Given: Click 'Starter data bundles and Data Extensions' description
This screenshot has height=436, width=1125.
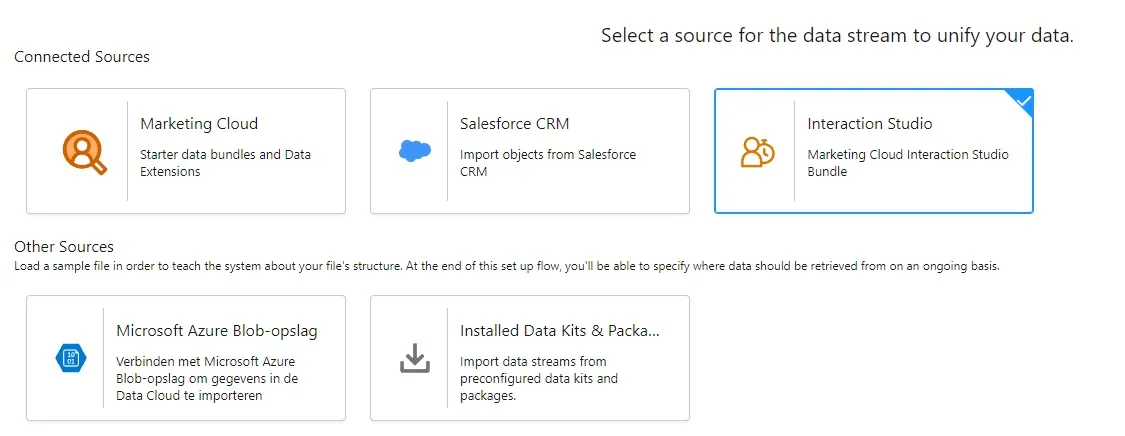Looking at the screenshot, I should [225, 163].
